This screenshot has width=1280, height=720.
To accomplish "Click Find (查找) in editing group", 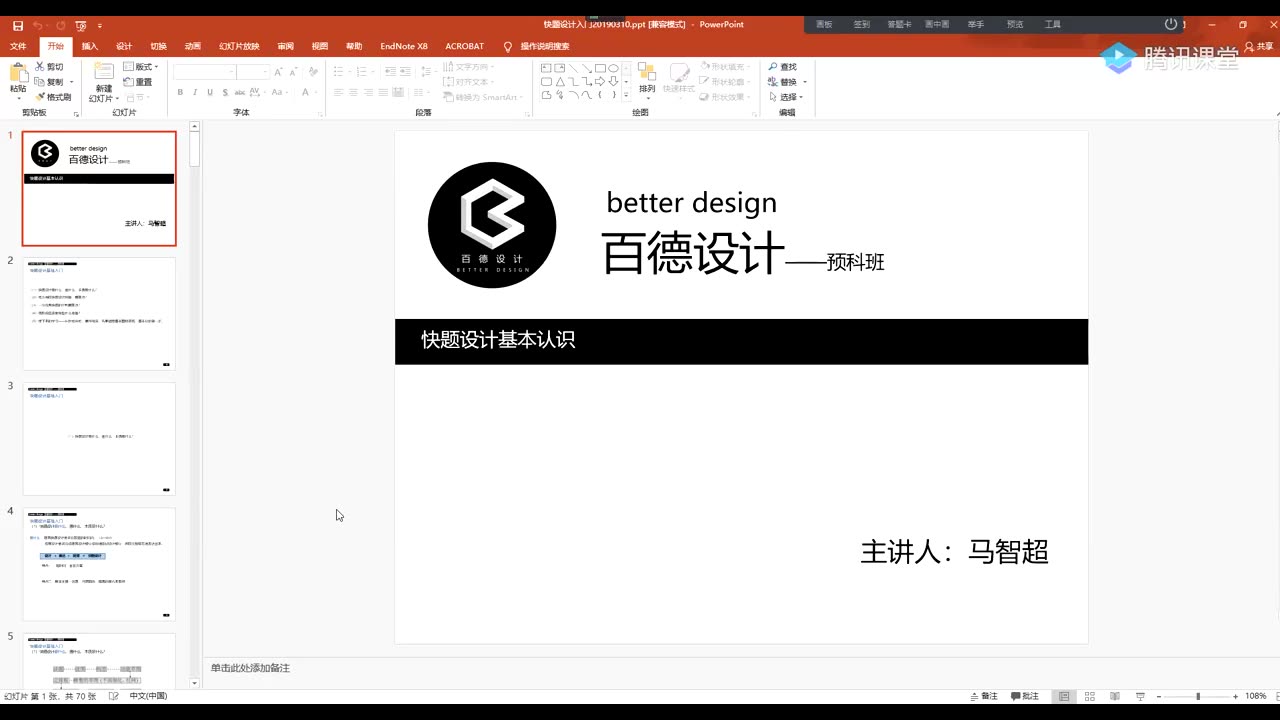I will 783,67.
